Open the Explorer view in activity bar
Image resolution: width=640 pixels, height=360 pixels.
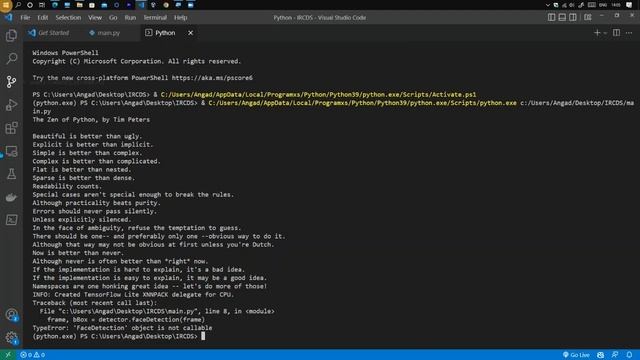(x=11, y=36)
